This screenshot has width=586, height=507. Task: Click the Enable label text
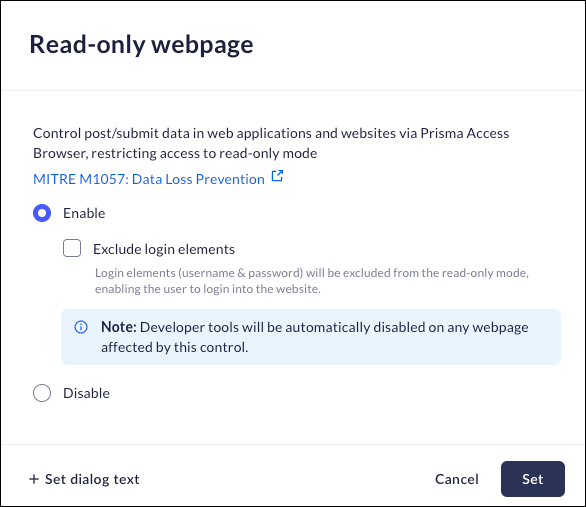click(x=84, y=213)
